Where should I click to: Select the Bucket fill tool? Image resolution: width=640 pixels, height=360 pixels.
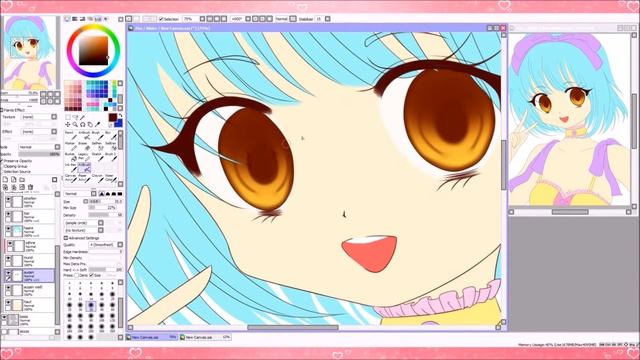(x=70, y=157)
